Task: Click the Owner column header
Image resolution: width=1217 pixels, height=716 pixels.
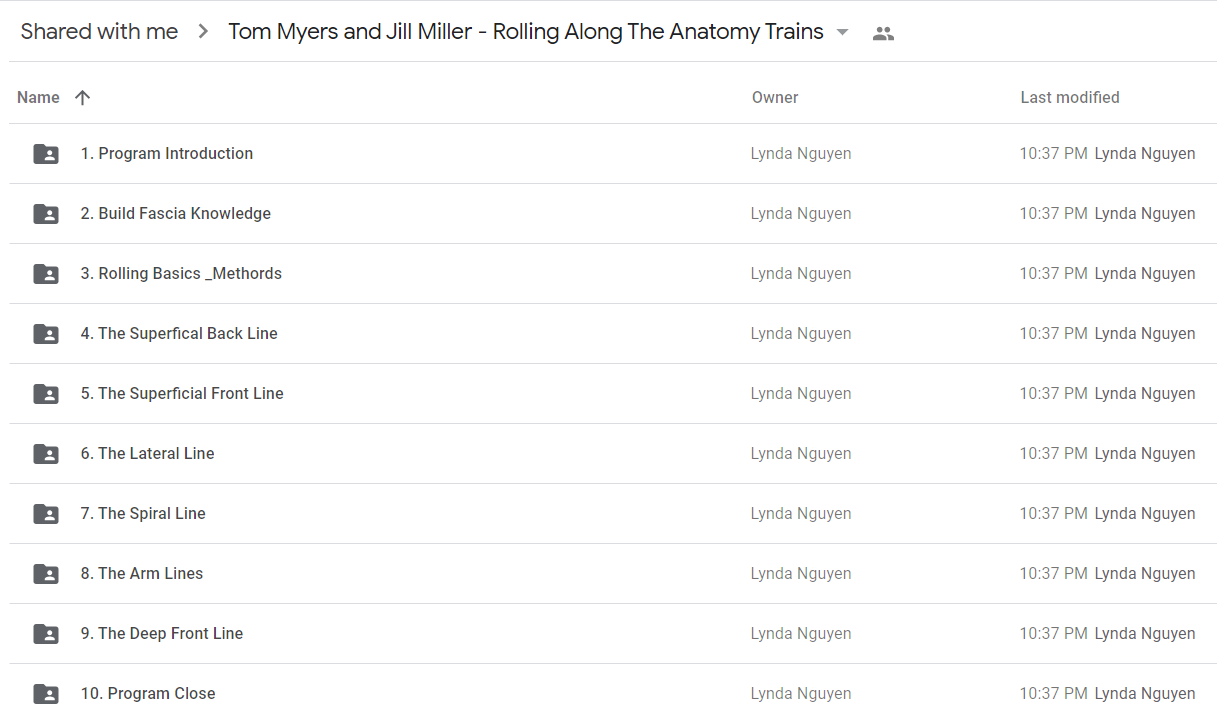Action: [x=775, y=97]
